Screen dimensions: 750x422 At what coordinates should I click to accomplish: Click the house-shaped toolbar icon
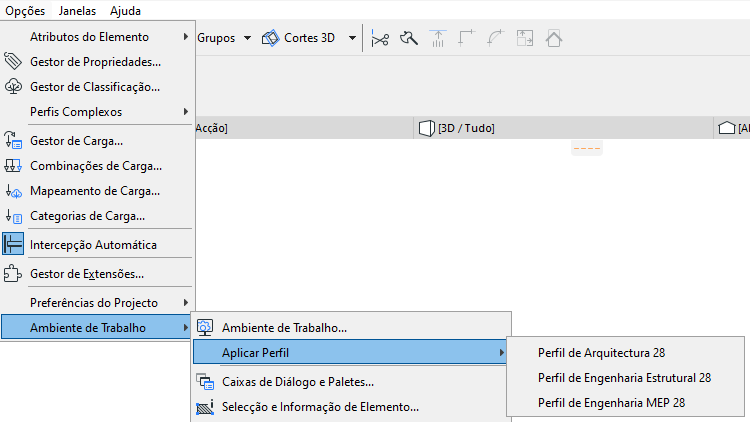[554, 38]
